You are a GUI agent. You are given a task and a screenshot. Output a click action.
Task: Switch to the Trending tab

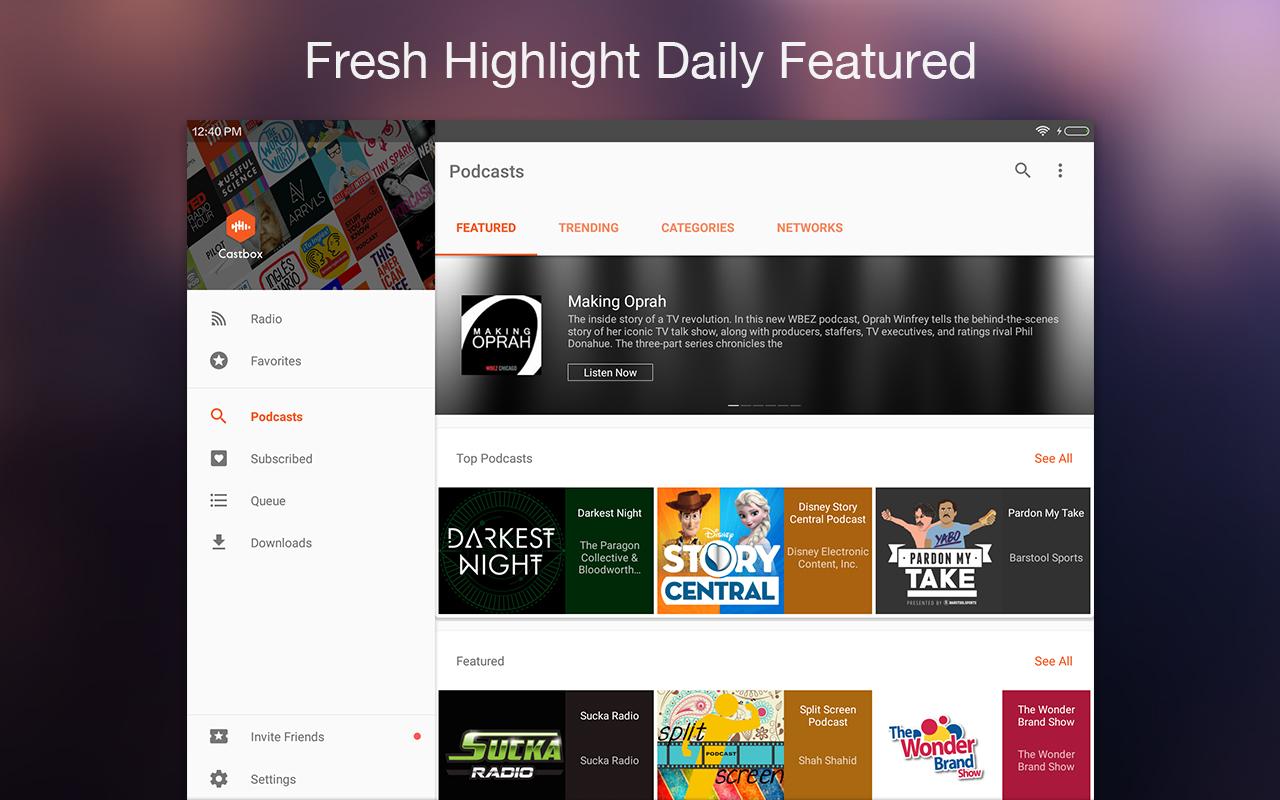pos(588,228)
